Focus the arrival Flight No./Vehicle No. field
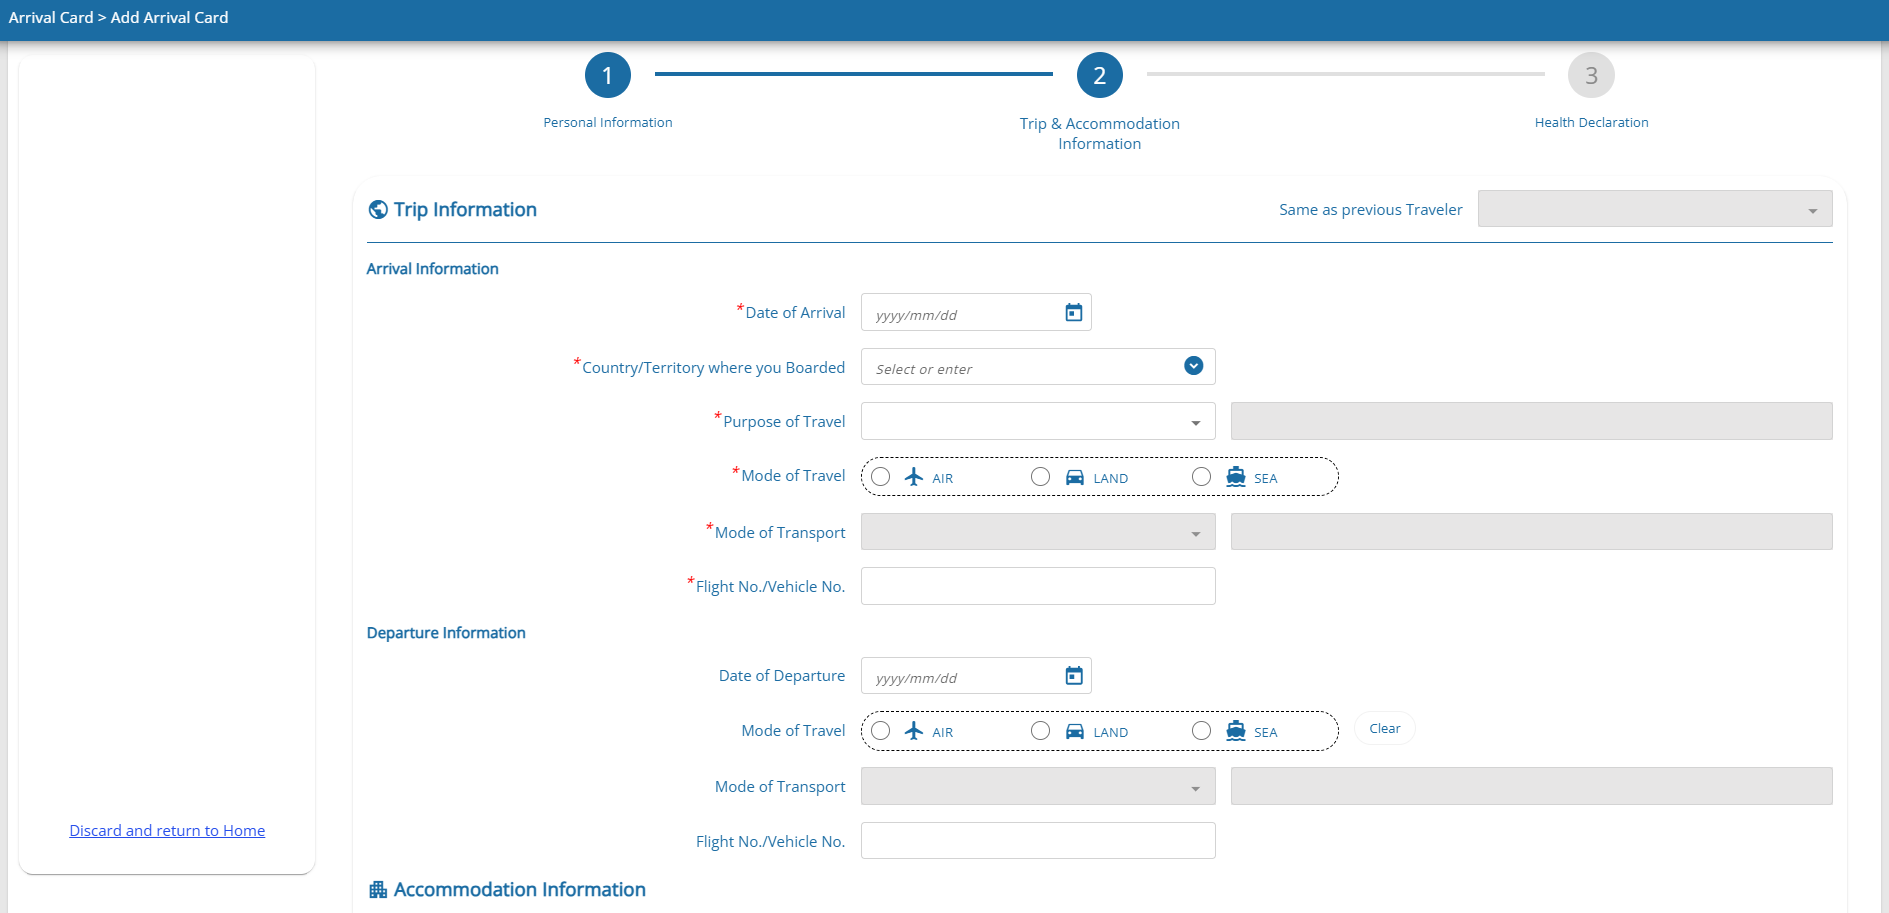 point(1038,586)
